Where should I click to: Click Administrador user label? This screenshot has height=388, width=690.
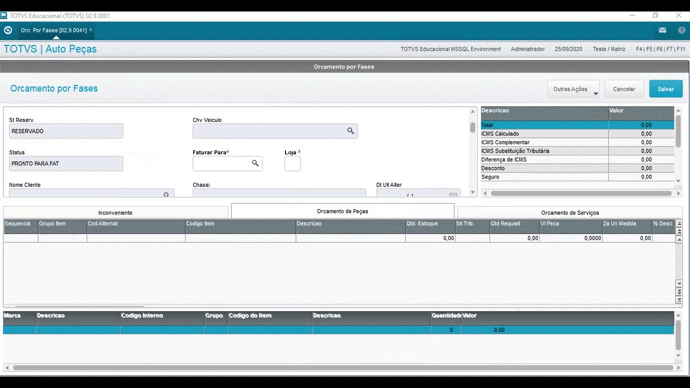click(x=528, y=49)
